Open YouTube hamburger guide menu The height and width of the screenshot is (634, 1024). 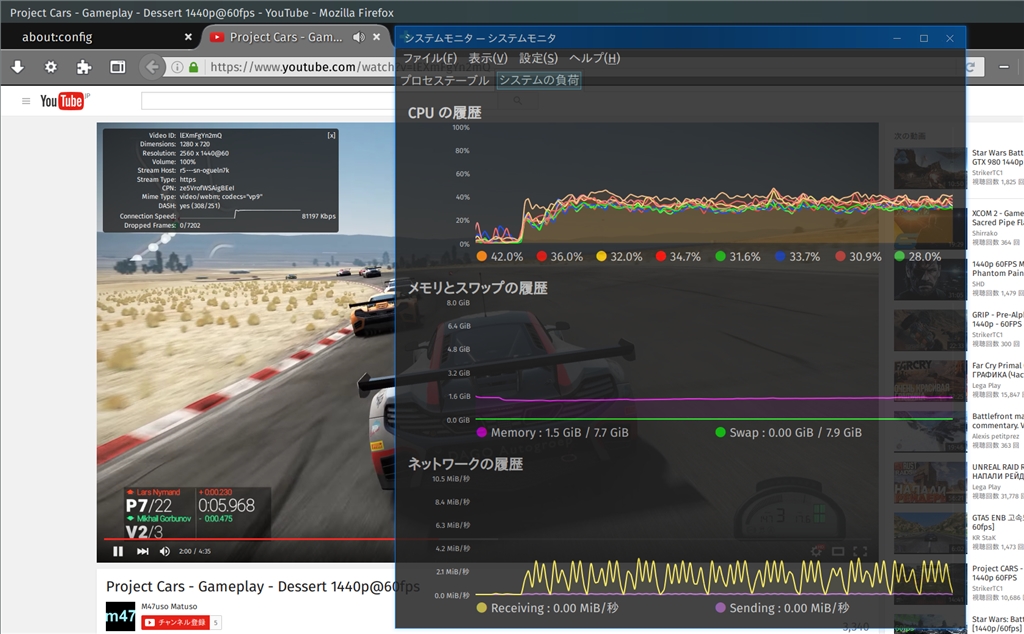[26, 101]
